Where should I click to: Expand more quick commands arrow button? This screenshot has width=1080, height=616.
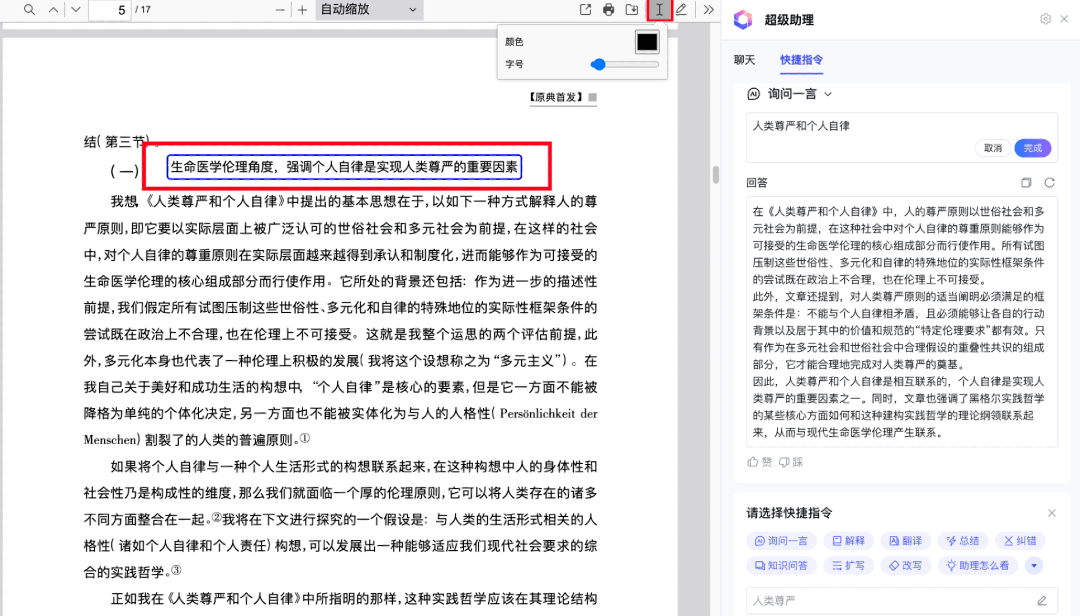1033,565
